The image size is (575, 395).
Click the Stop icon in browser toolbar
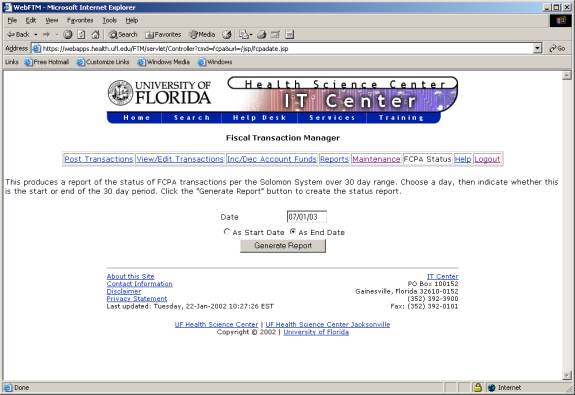[67, 35]
